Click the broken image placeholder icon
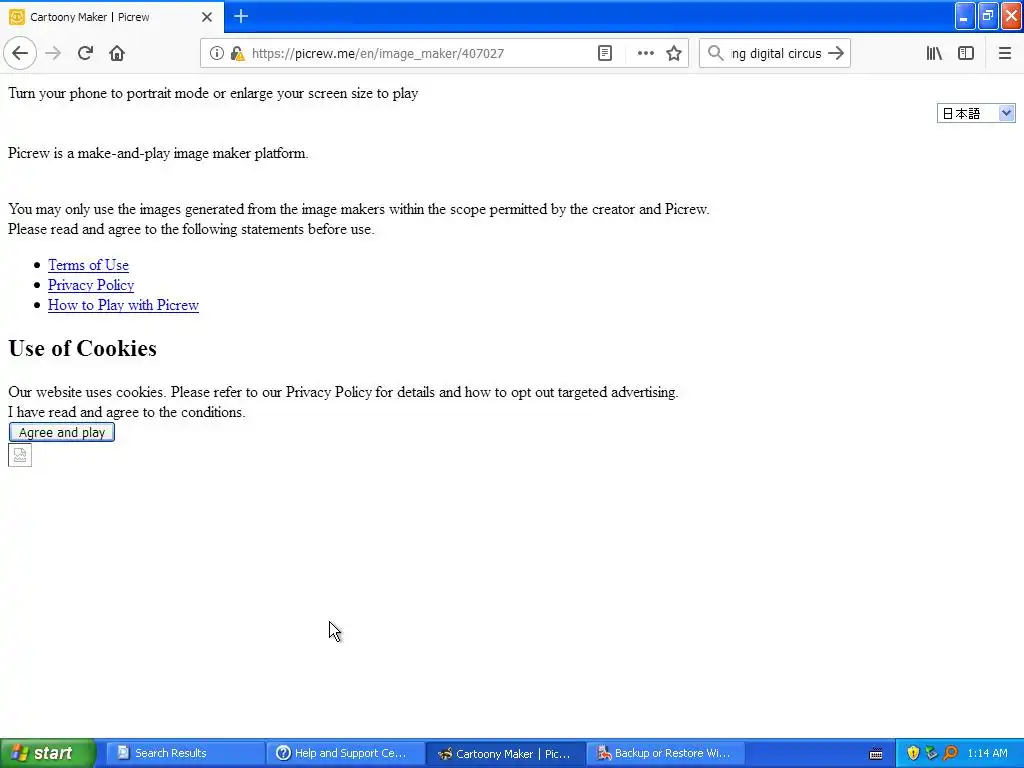 [x=20, y=455]
